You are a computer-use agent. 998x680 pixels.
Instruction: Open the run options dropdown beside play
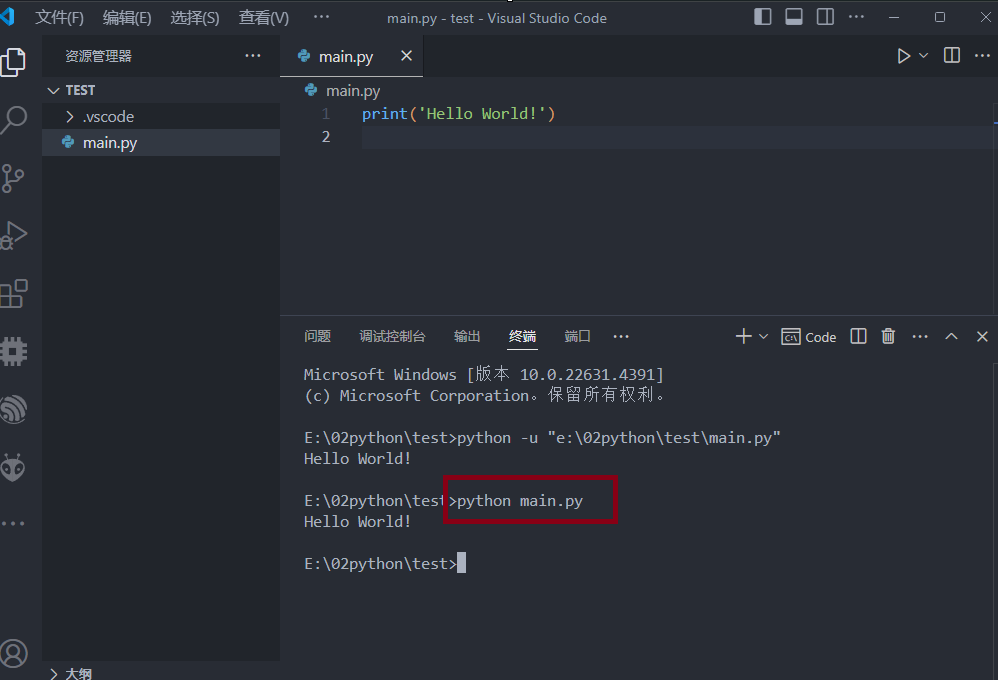click(x=923, y=56)
